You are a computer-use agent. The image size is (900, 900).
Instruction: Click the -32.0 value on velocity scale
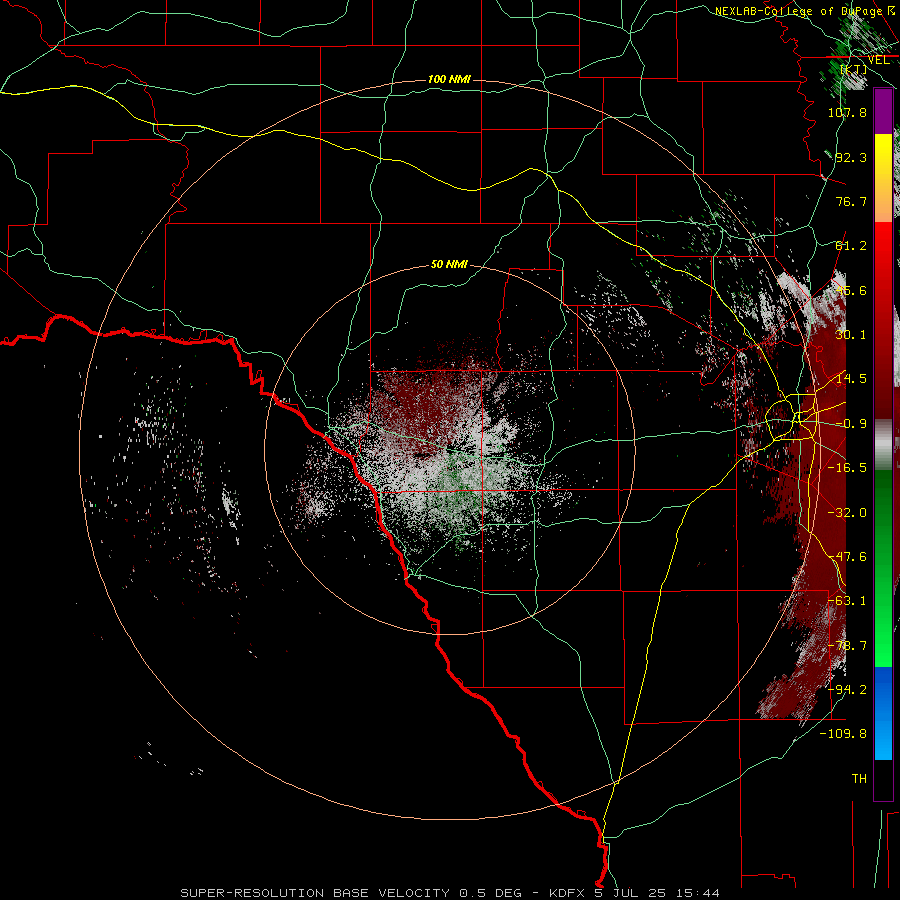(847, 513)
